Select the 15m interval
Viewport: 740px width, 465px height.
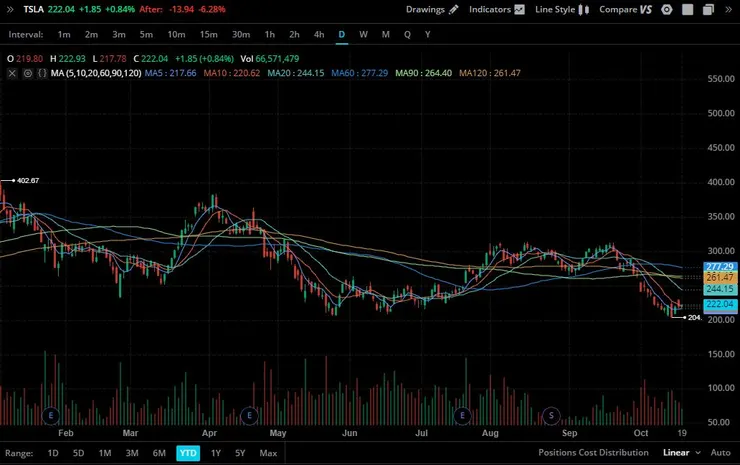[209, 34]
